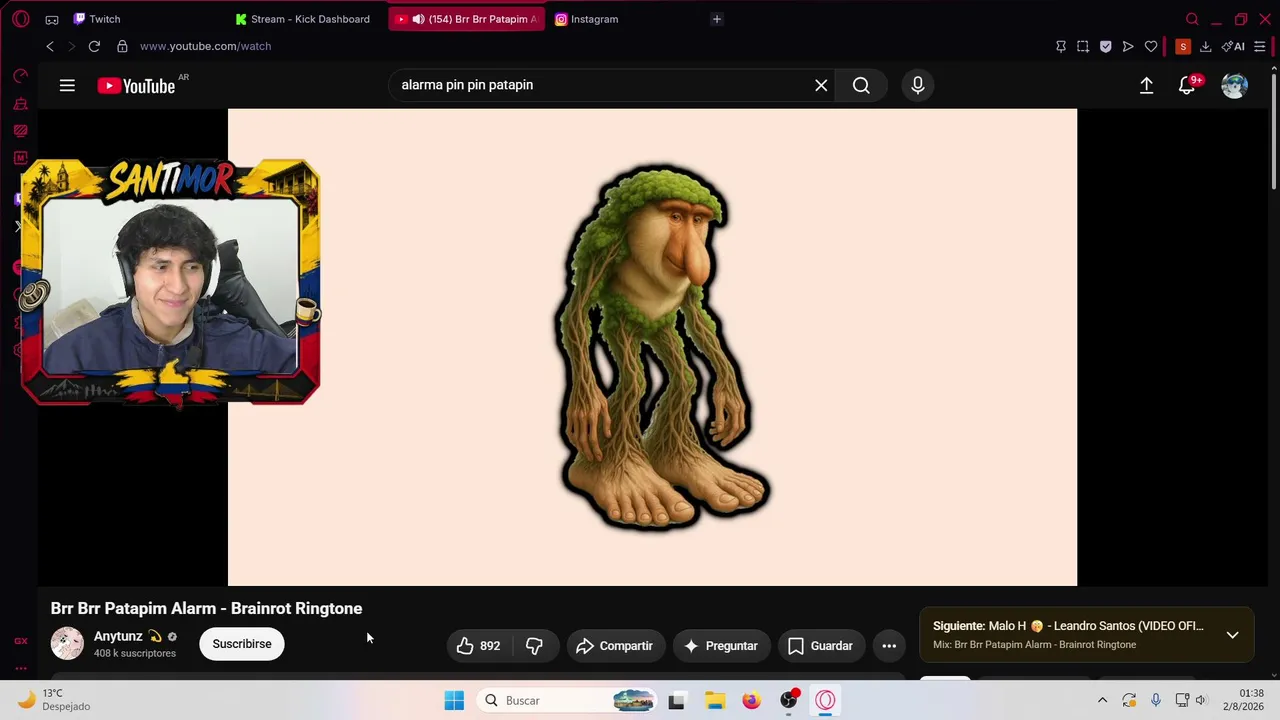Launch Firefox from the taskbar

751,700
